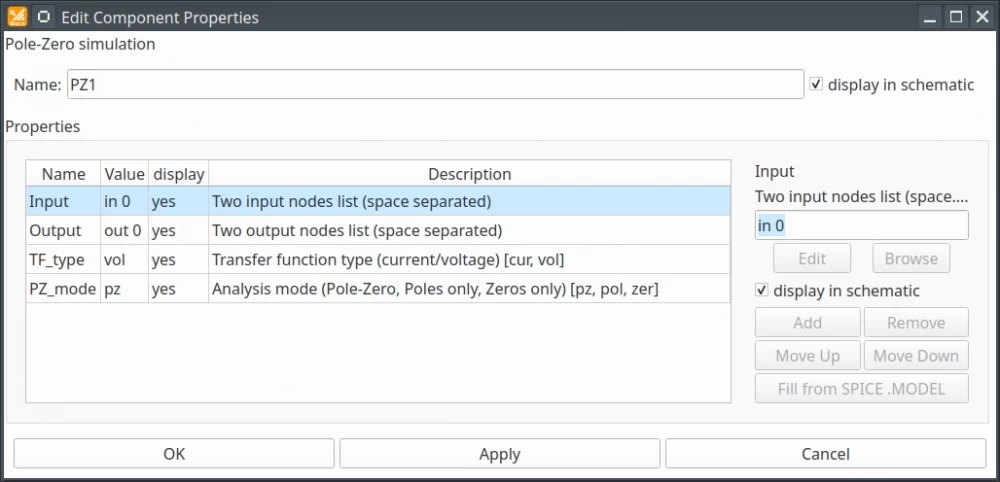
Task: Toggle display in schematic checkbox beside Name
Action: (x=816, y=84)
